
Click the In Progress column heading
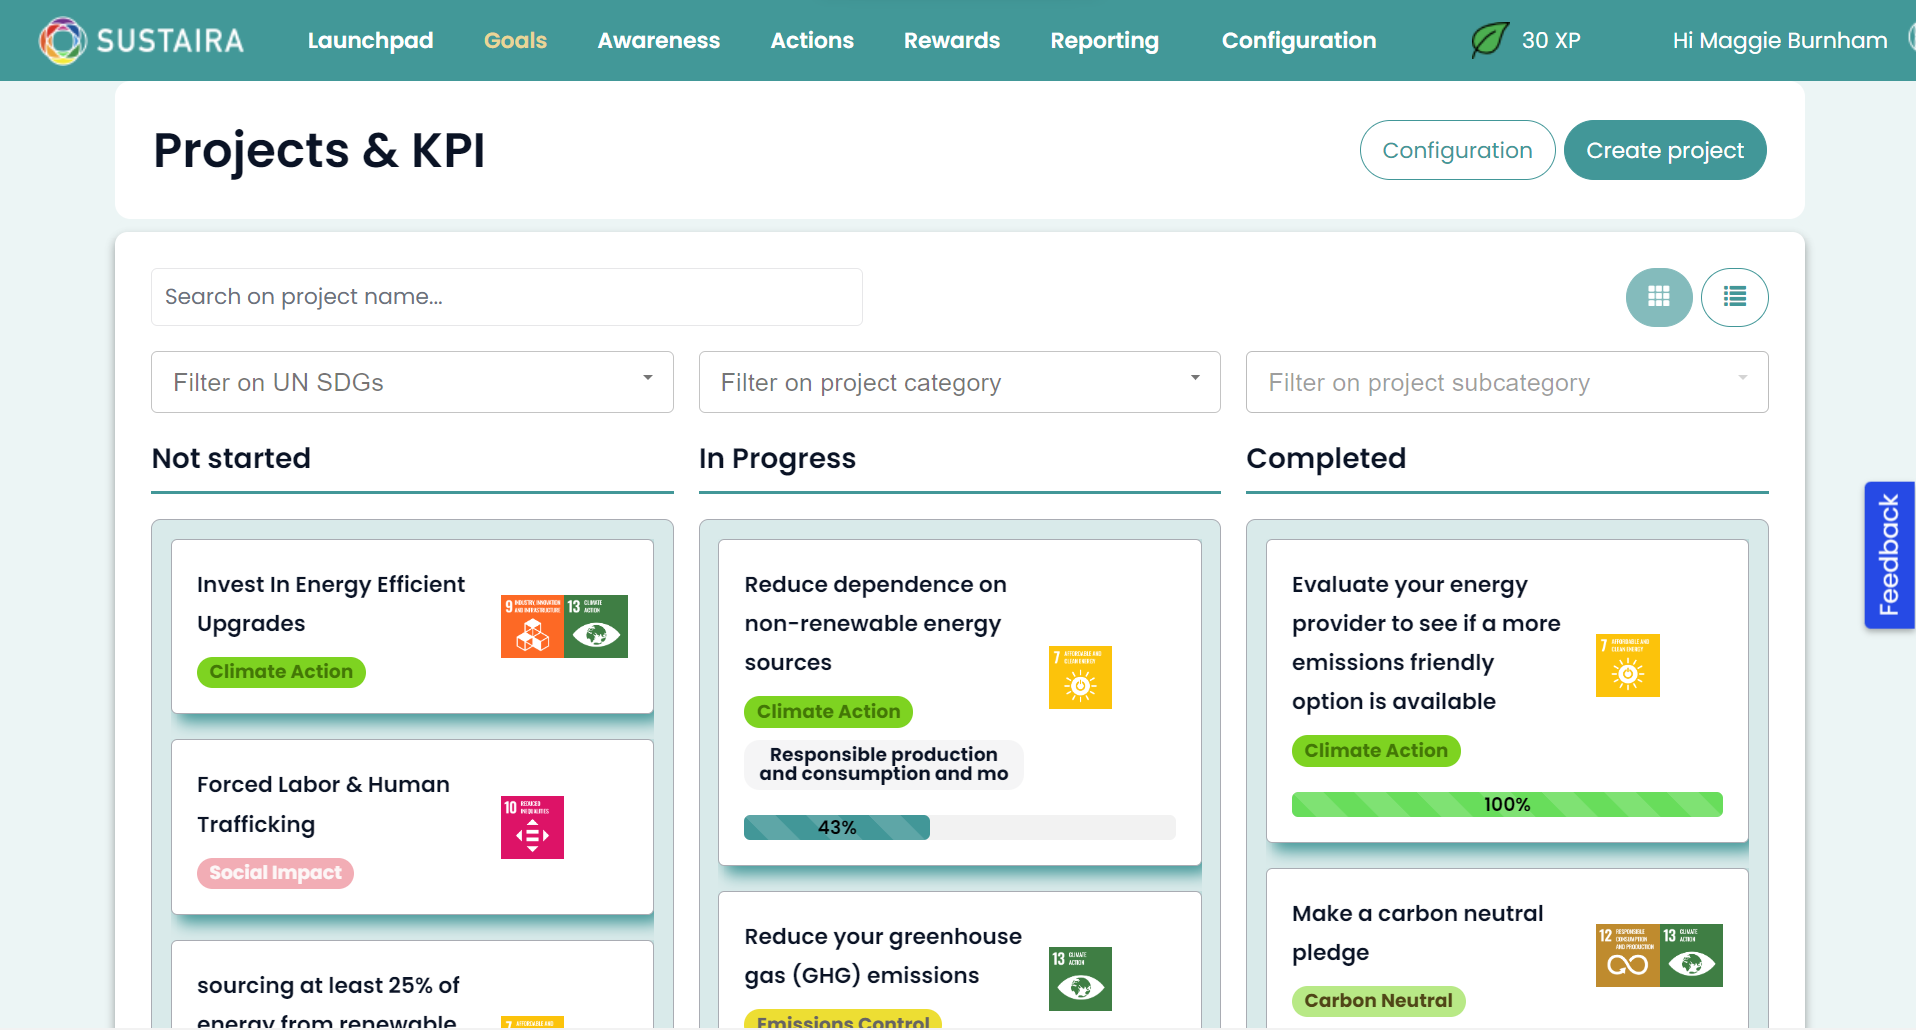click(x=777, y=458)
